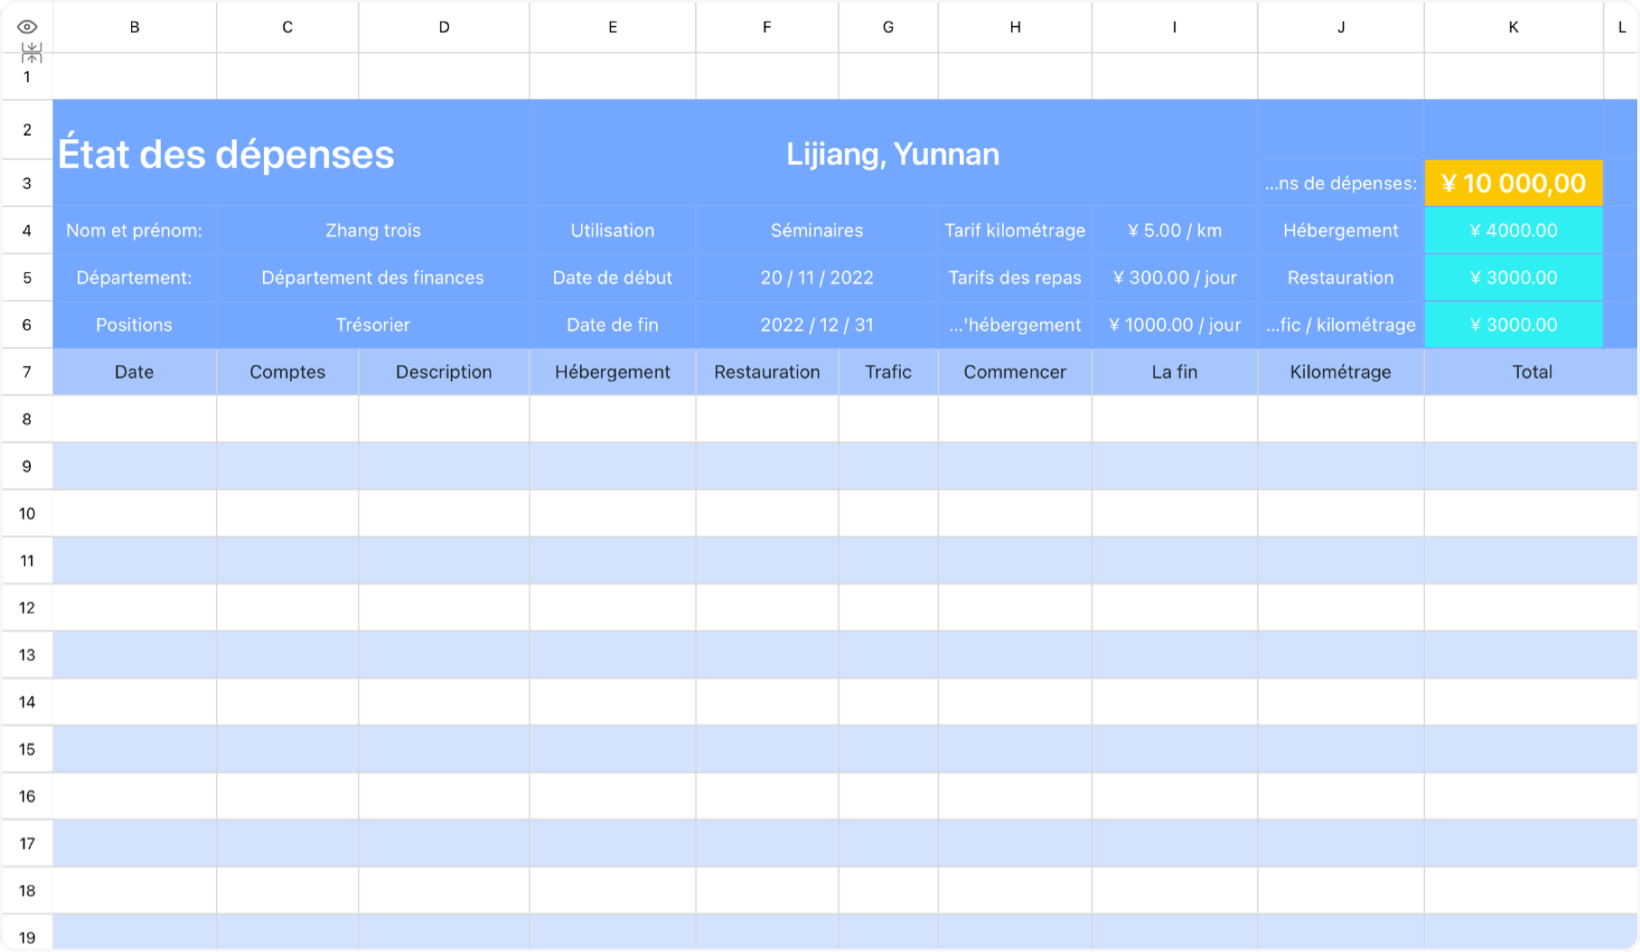Image resolution: width=1640 pixels, height=952 pixels.
Task: Click the 'Tarifs des repas' label cell
Action: (x=1015, y=278)
